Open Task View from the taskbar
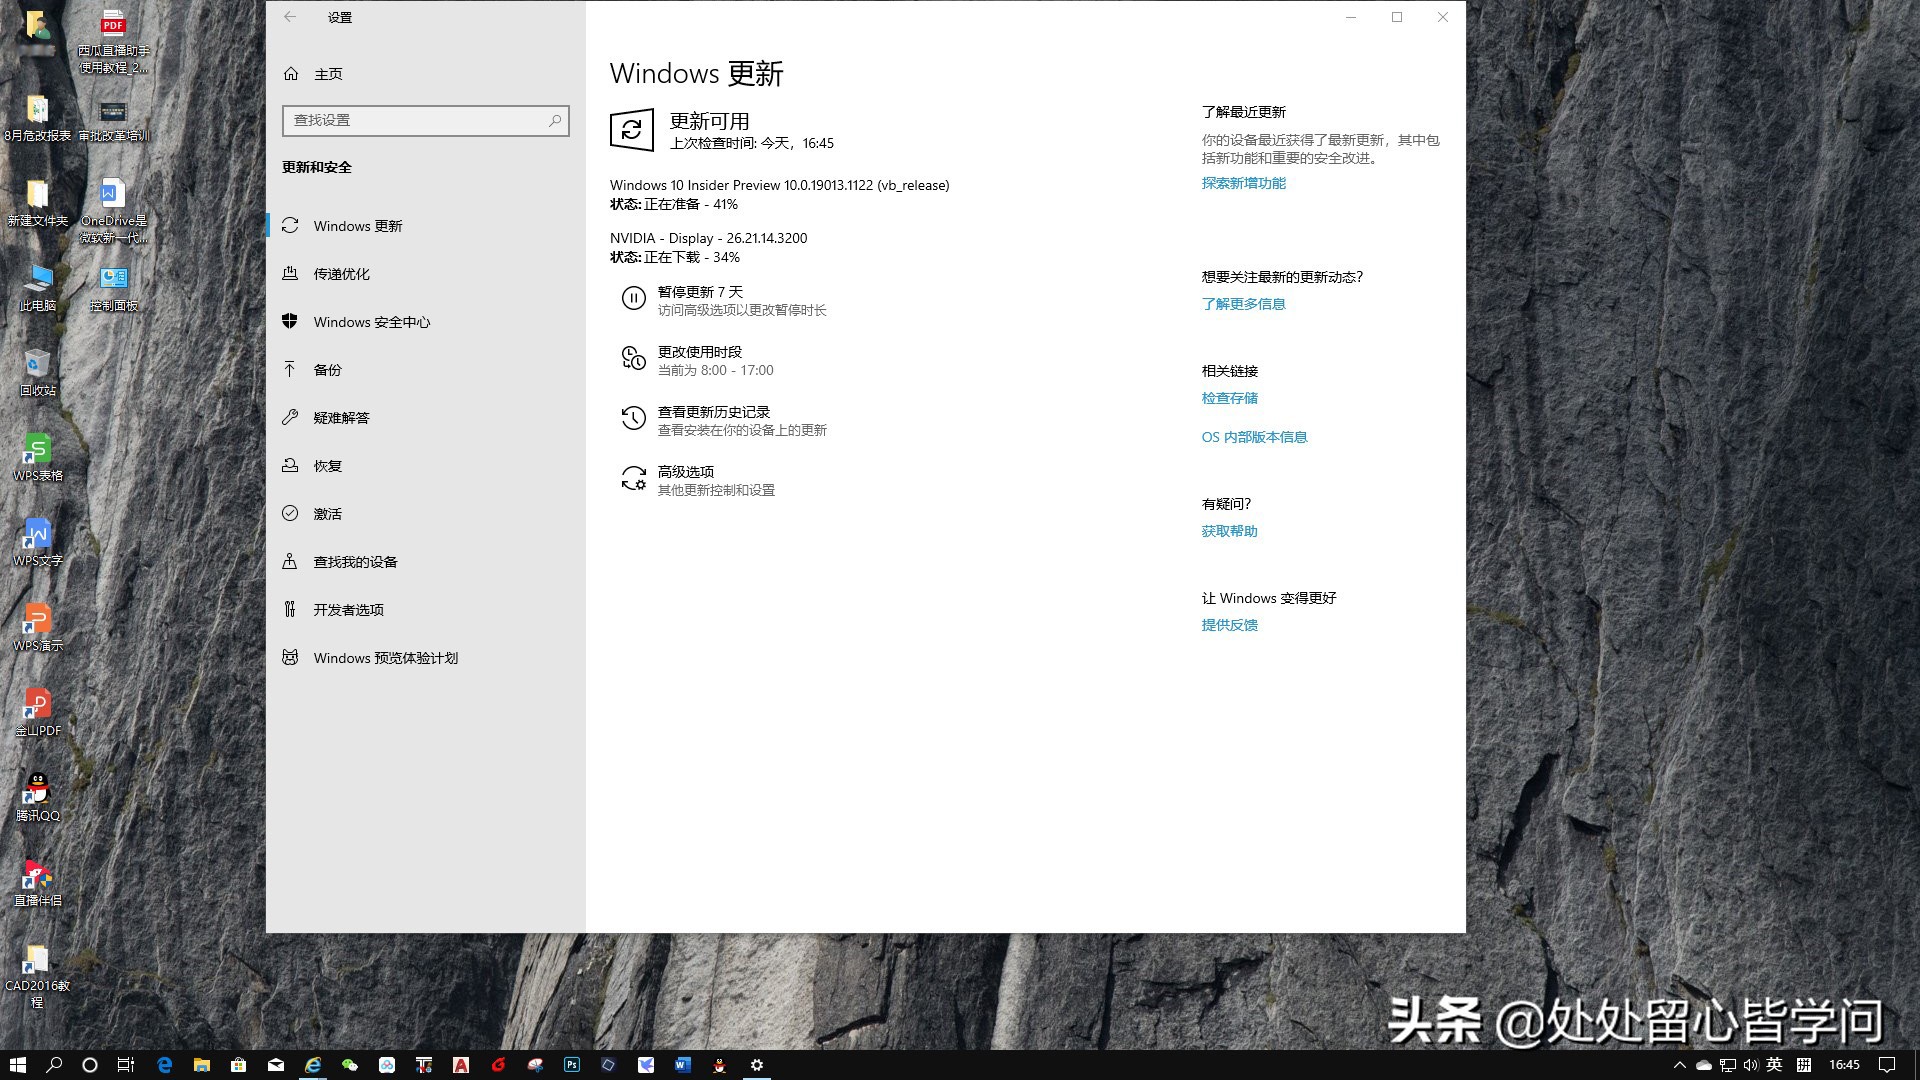This screenshot has width=1920, height=1080. coord(125,1065)
